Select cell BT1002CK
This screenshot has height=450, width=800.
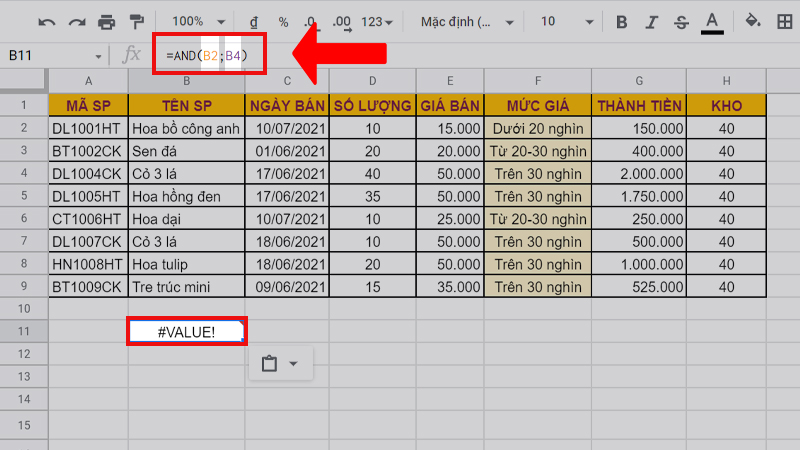pyautogui.click(x=88, y=151)
